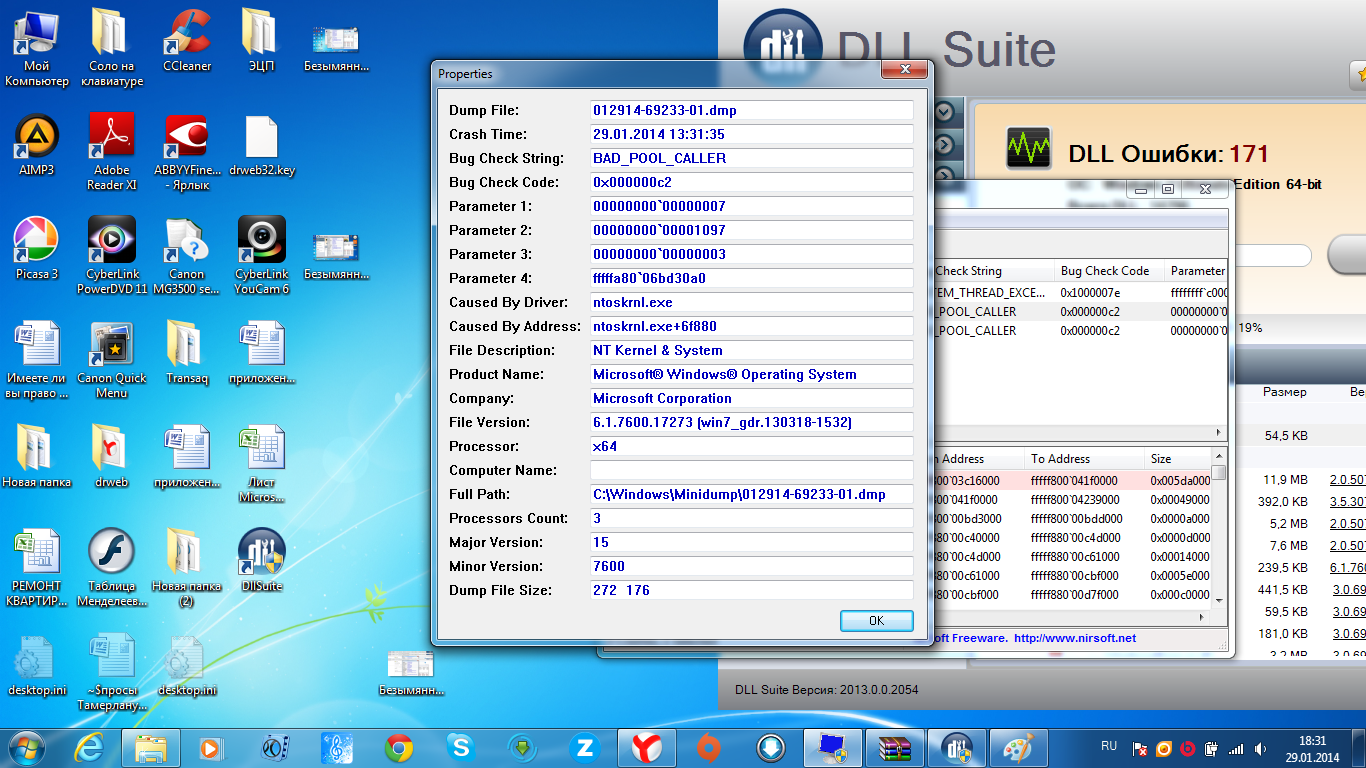Click the Размер column header in DLL Suite

tap(1284, 392)
